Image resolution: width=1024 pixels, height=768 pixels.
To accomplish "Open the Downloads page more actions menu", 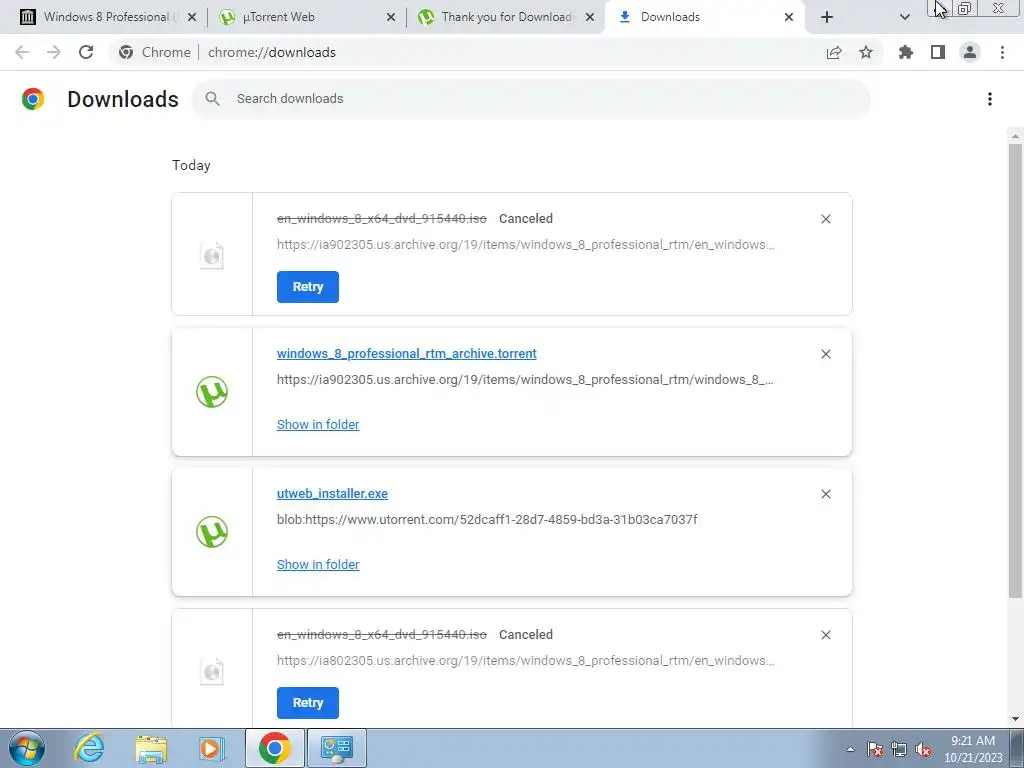I will point(990,99).
